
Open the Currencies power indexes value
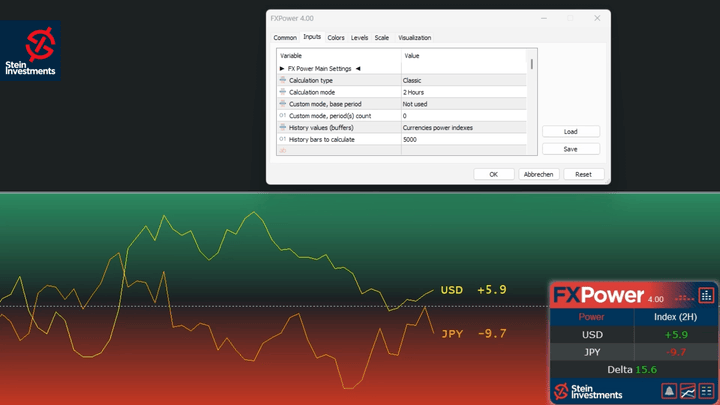(464, 128)
